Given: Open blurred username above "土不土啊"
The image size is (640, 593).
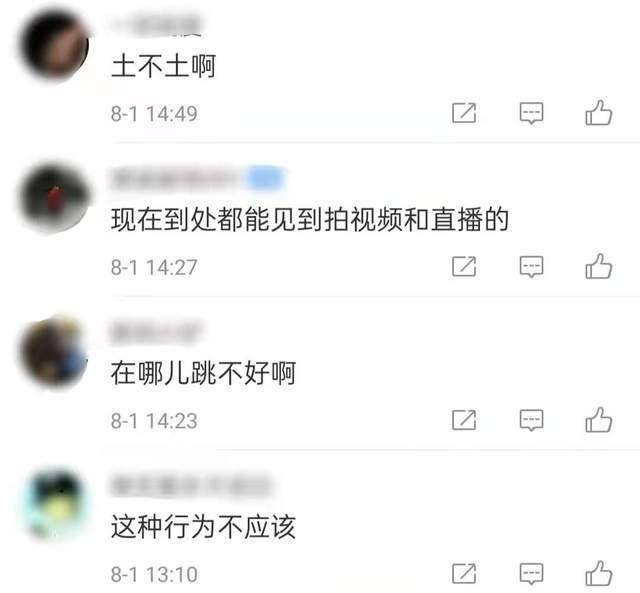Looking at the screenshot, I should [157, 25].
